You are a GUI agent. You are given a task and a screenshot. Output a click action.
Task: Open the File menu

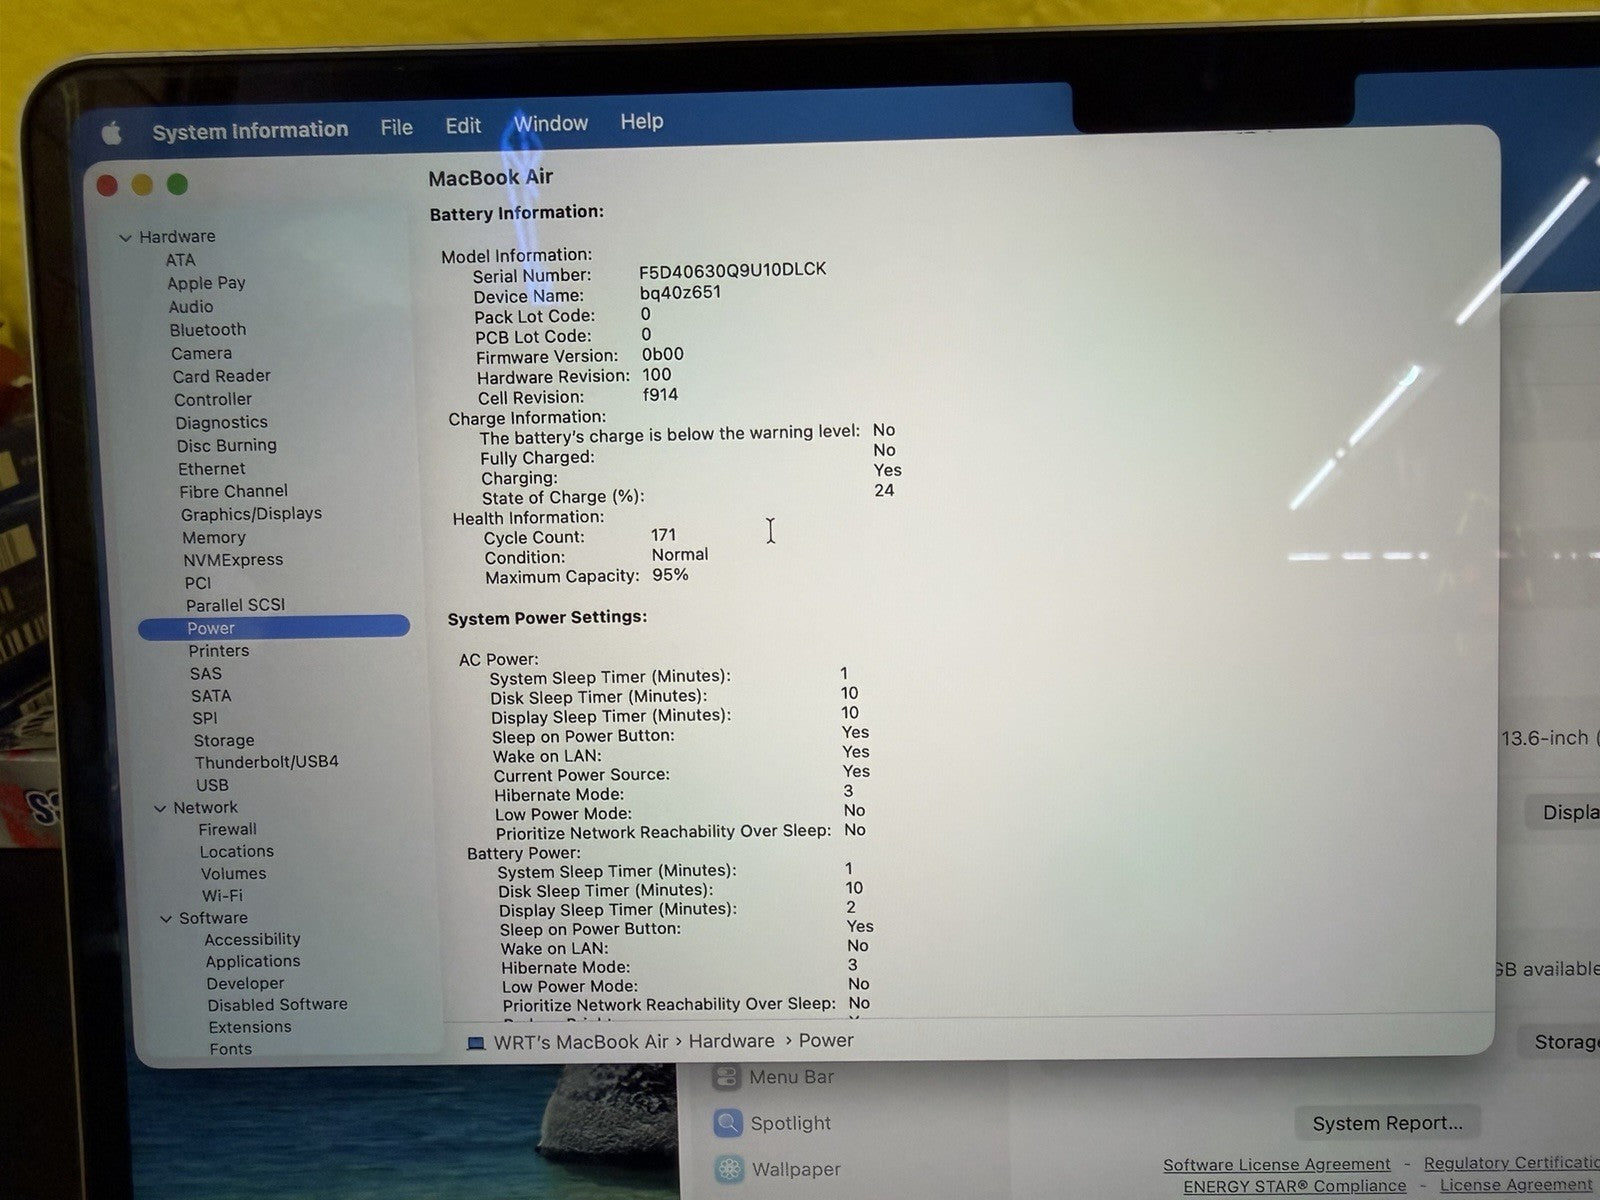[396, 127]
